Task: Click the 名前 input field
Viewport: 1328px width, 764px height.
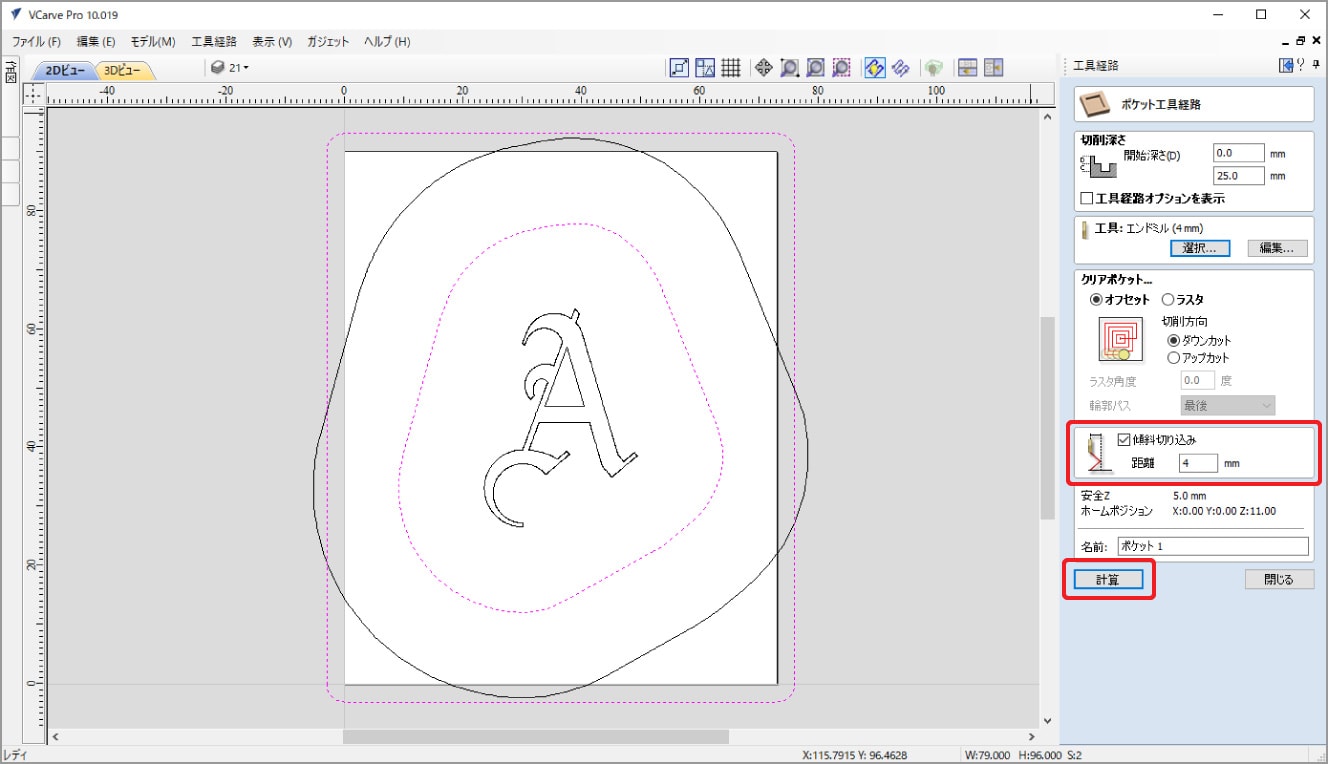Action: (x=1212, y=546)
